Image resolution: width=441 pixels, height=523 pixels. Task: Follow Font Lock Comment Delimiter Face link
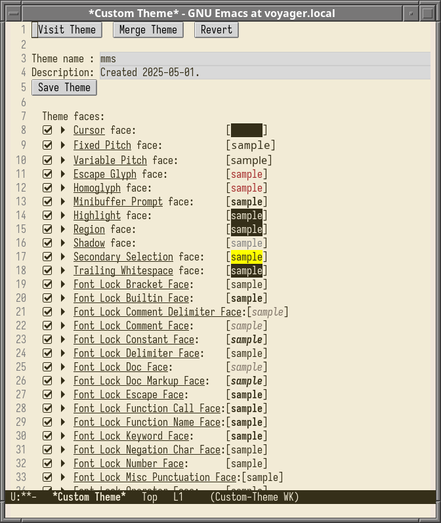coord(157,312)
